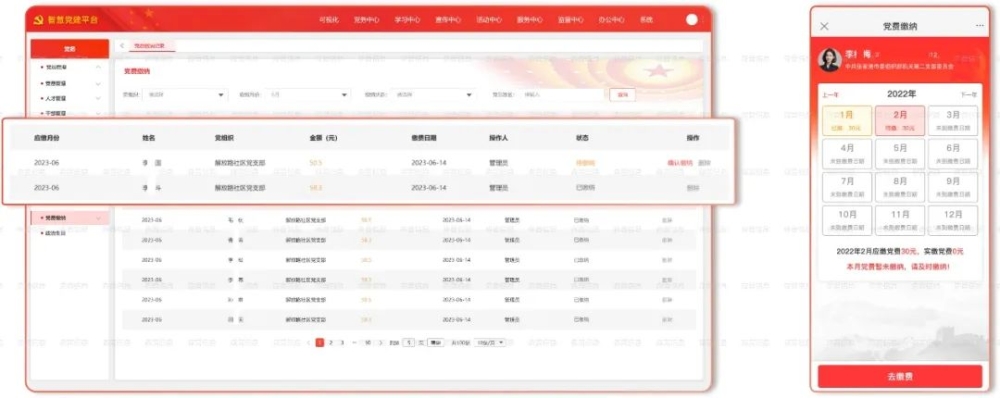Close the mobile 党费缴纳 page with X

[824, 26]
